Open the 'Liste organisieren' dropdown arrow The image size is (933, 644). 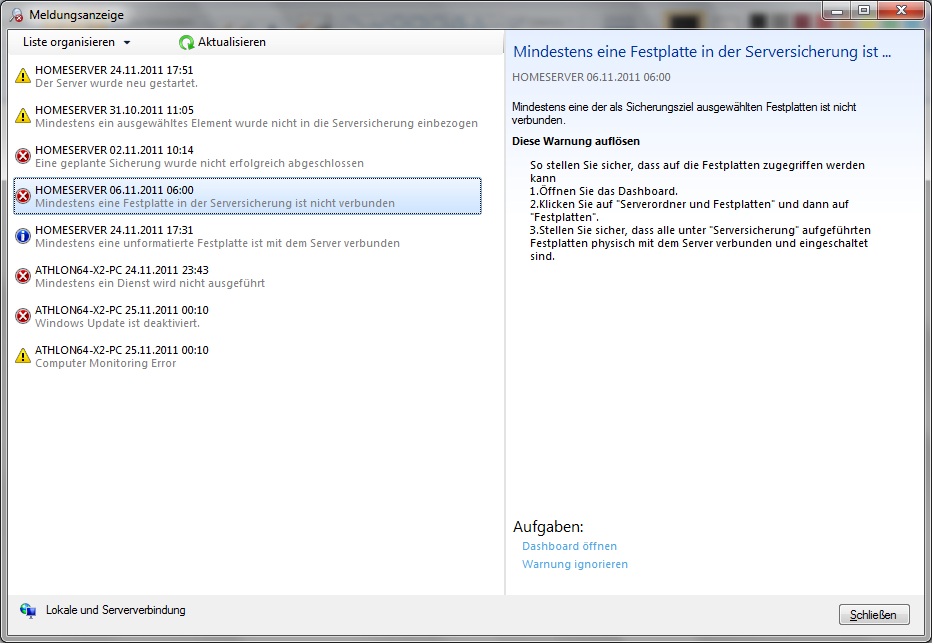[127, 43]
